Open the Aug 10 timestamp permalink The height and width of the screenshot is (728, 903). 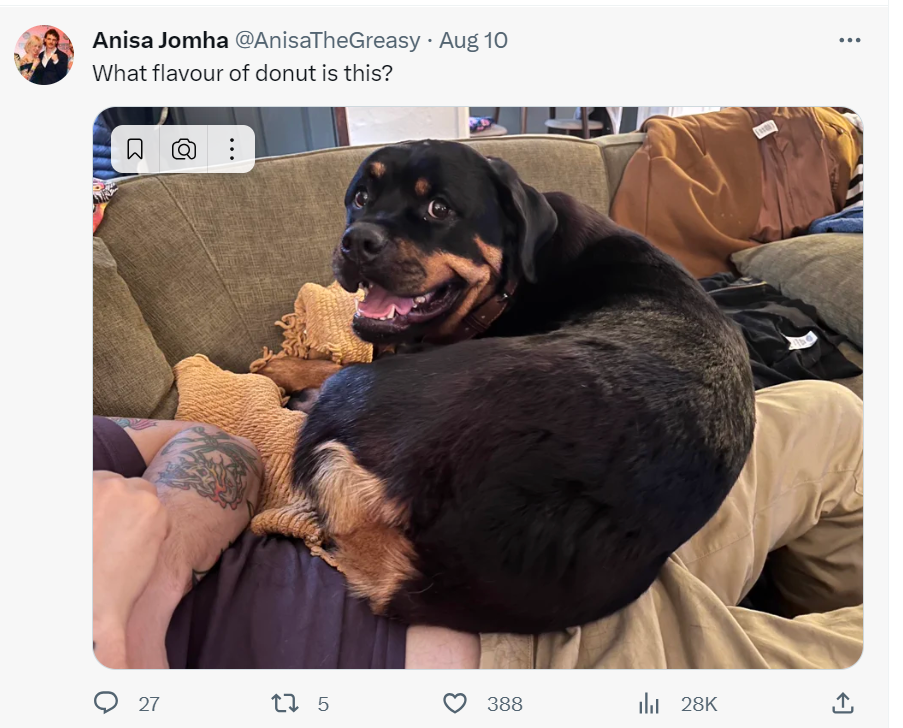click(x=473, y=40)
